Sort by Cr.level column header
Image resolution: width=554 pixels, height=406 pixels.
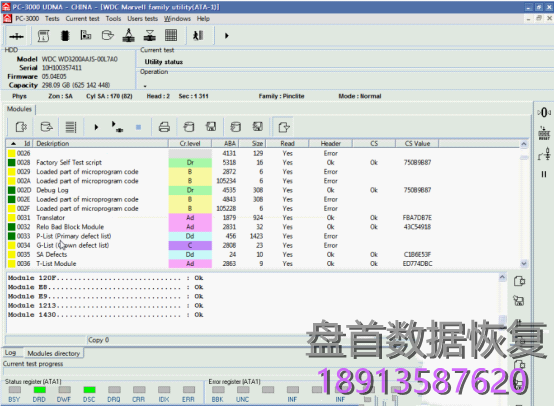[190, 143]
